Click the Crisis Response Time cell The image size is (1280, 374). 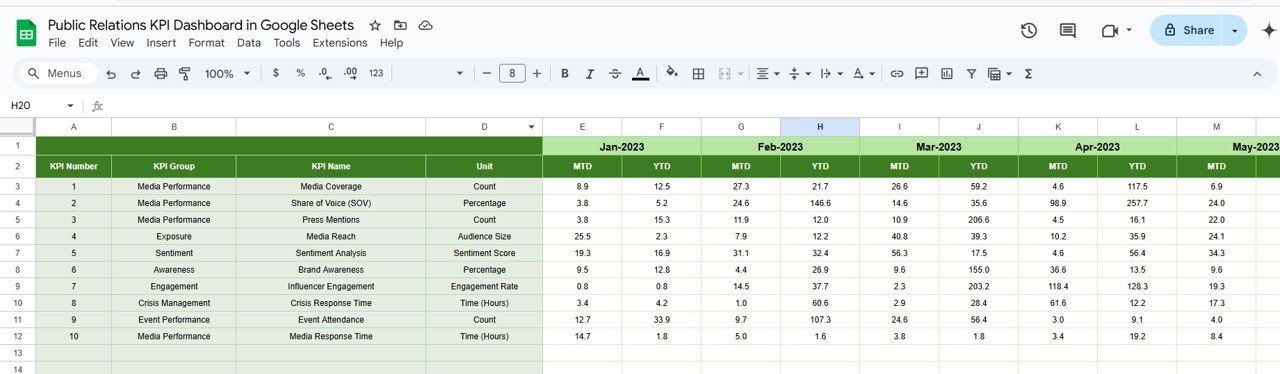(x=331, y=303)
